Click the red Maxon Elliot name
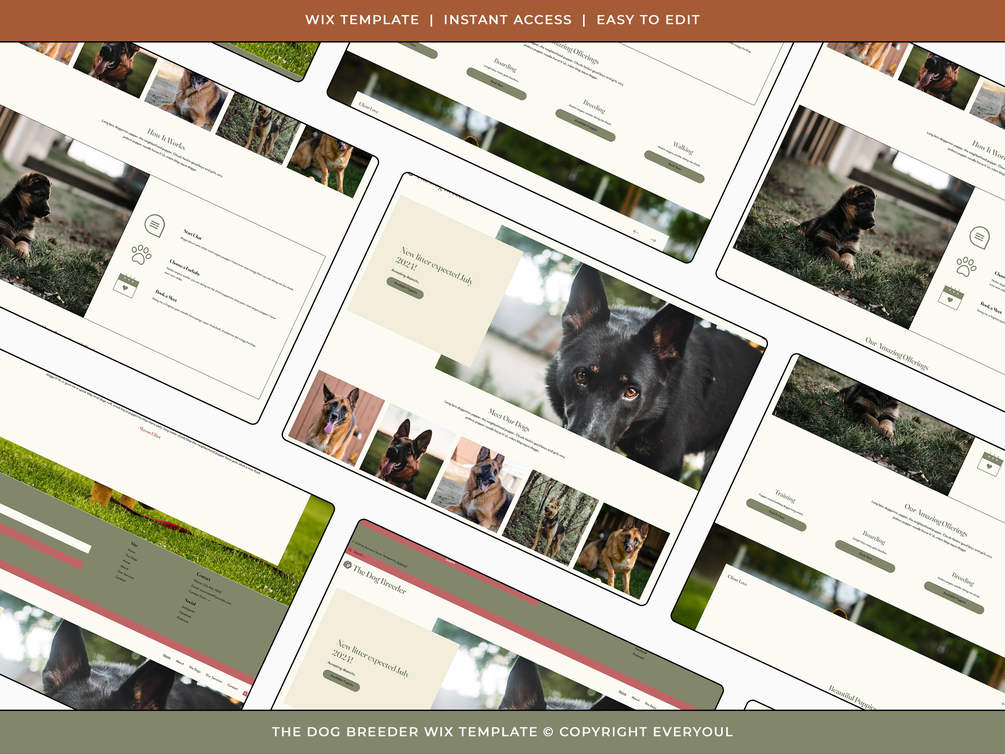The height and width of the screenshot is (754, 1005). pos(150,431)
